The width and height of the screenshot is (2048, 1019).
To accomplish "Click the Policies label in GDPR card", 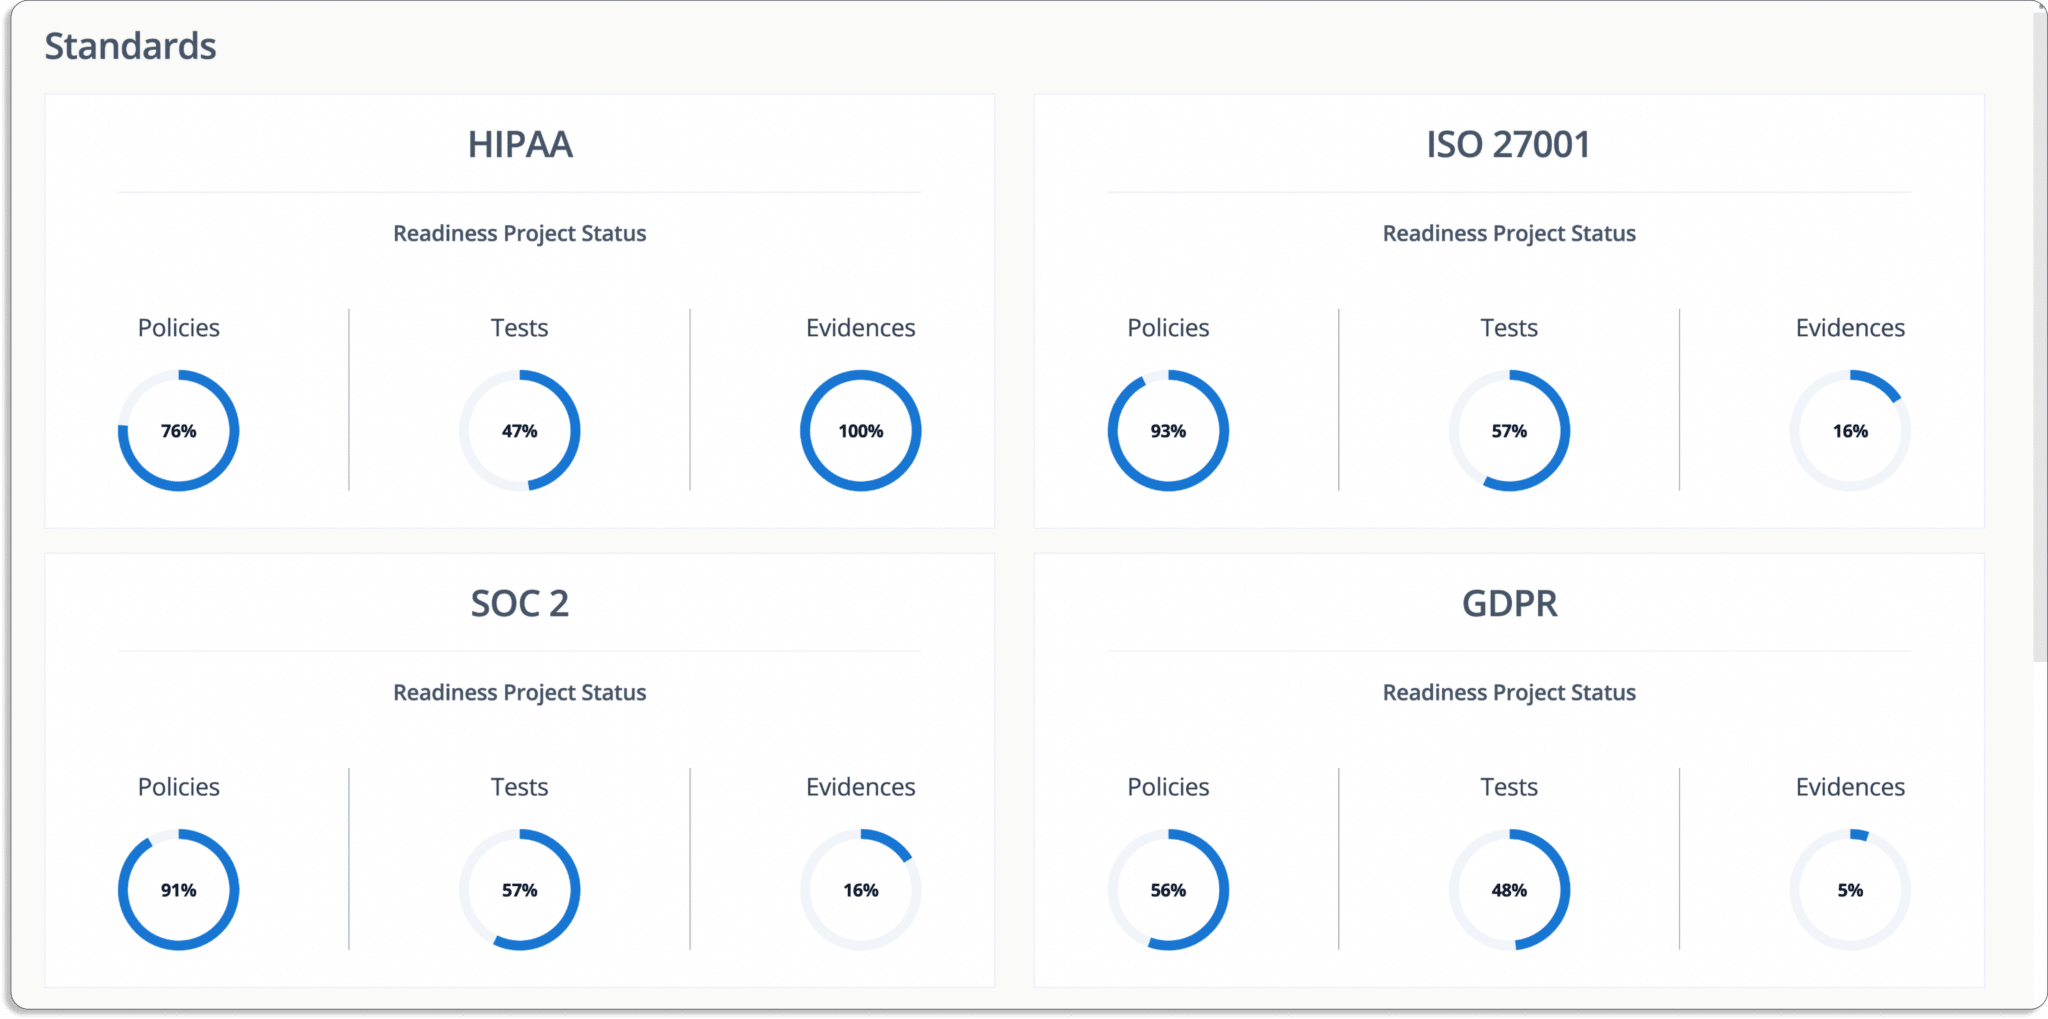I will click(1168, 787).
